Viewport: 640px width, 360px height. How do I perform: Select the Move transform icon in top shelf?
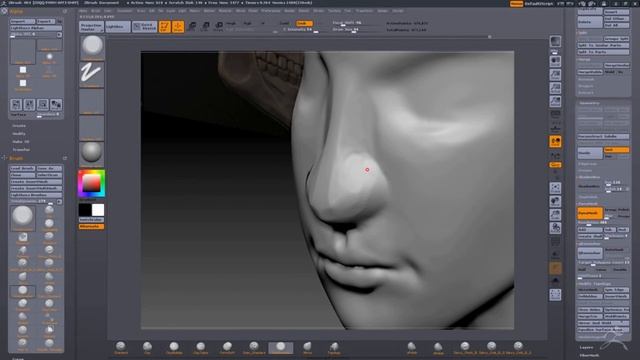pyautogui.click(x=192, y=27)
